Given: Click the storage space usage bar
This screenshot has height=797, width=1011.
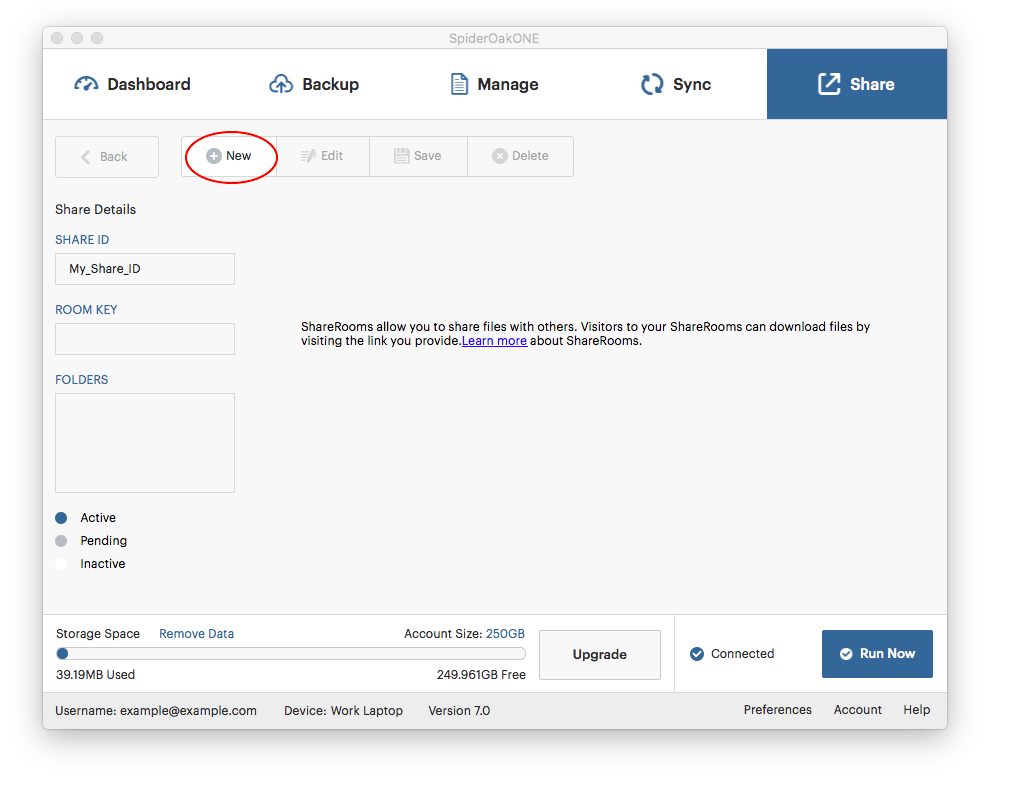Looking at the screenshot, I should pyautogui.click(x=291, y=654).
